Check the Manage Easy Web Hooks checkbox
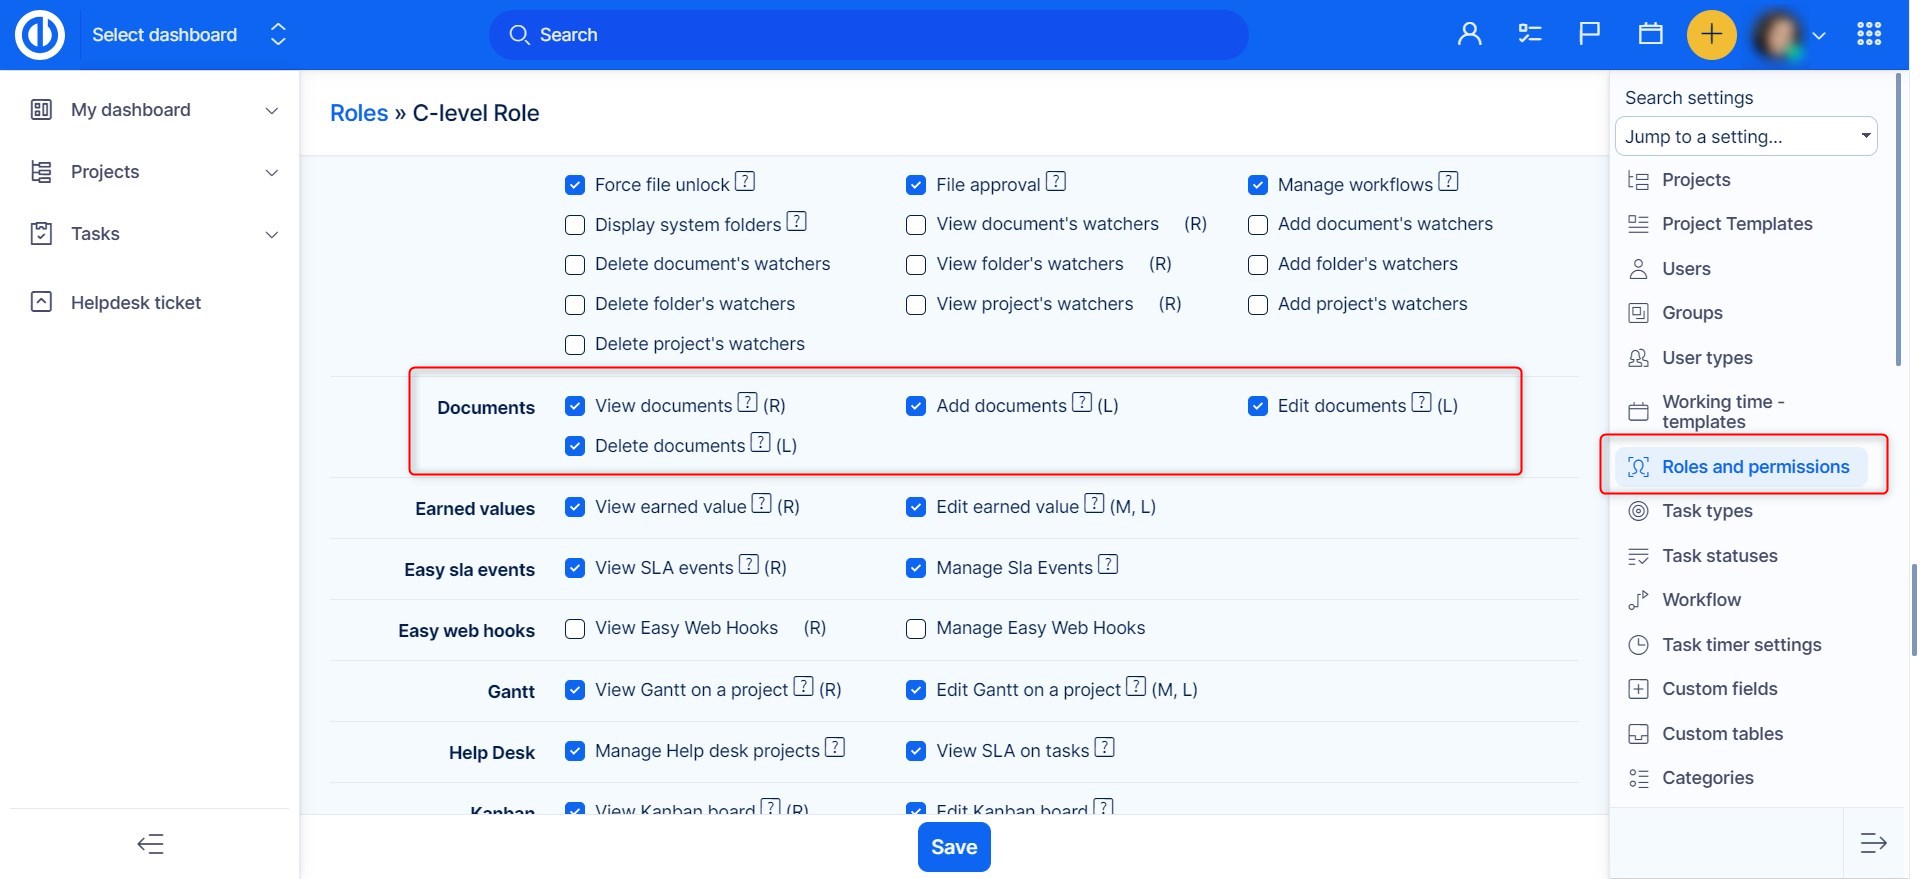This screenshot has width=1920, height=879. pyautogui.click(x=916, y=629)
